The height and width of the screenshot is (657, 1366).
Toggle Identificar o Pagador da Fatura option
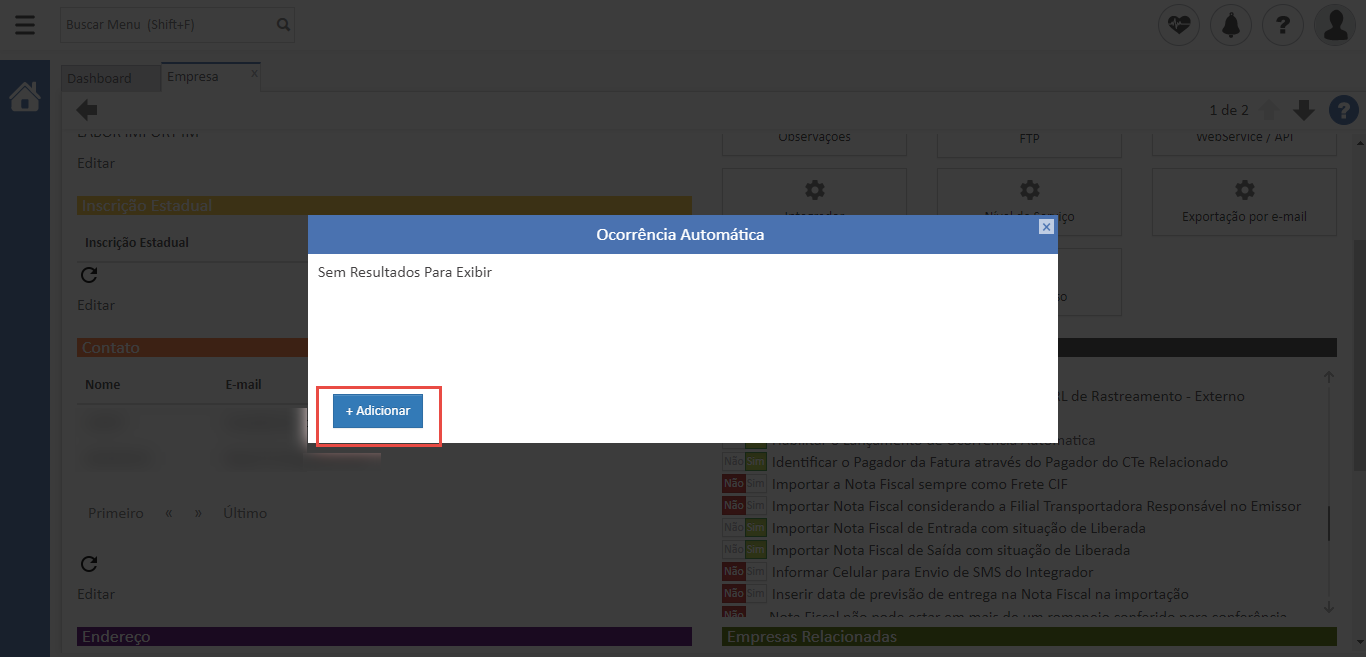[x=744, y=462]
